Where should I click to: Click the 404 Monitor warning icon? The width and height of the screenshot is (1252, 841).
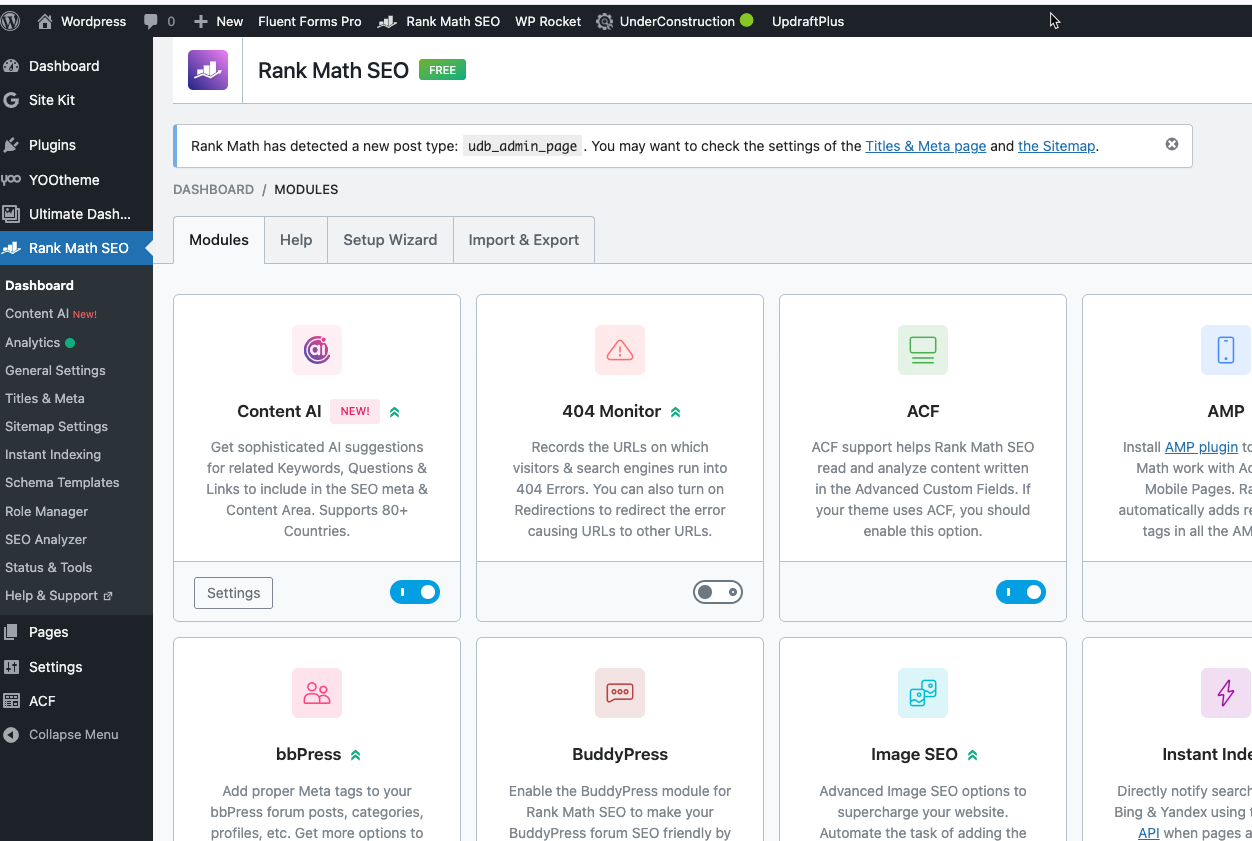620,350
